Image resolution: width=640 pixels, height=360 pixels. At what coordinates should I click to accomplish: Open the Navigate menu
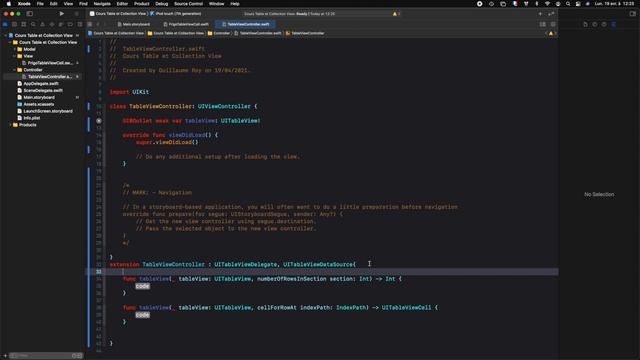[102, 4]
